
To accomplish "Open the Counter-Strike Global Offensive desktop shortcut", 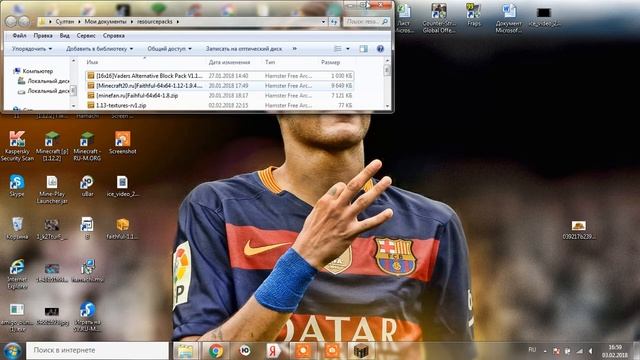I will [439, 18].
